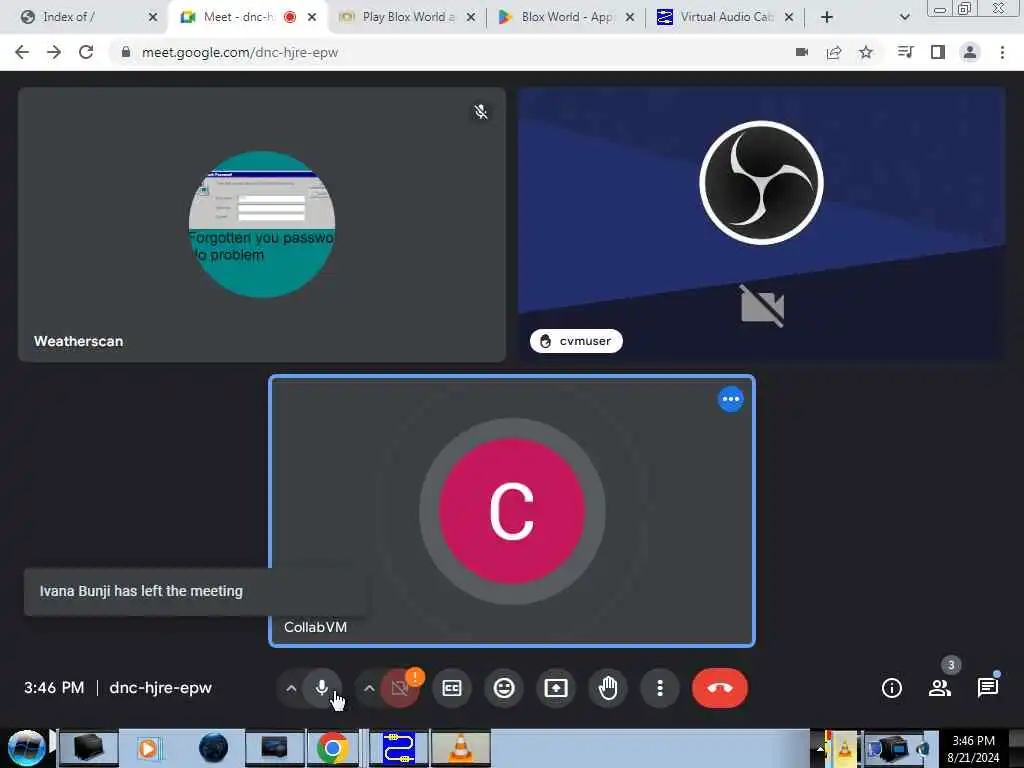Close the Index of / tab
The height and width of the screenshot is (768, 1024).
(153, 17)
